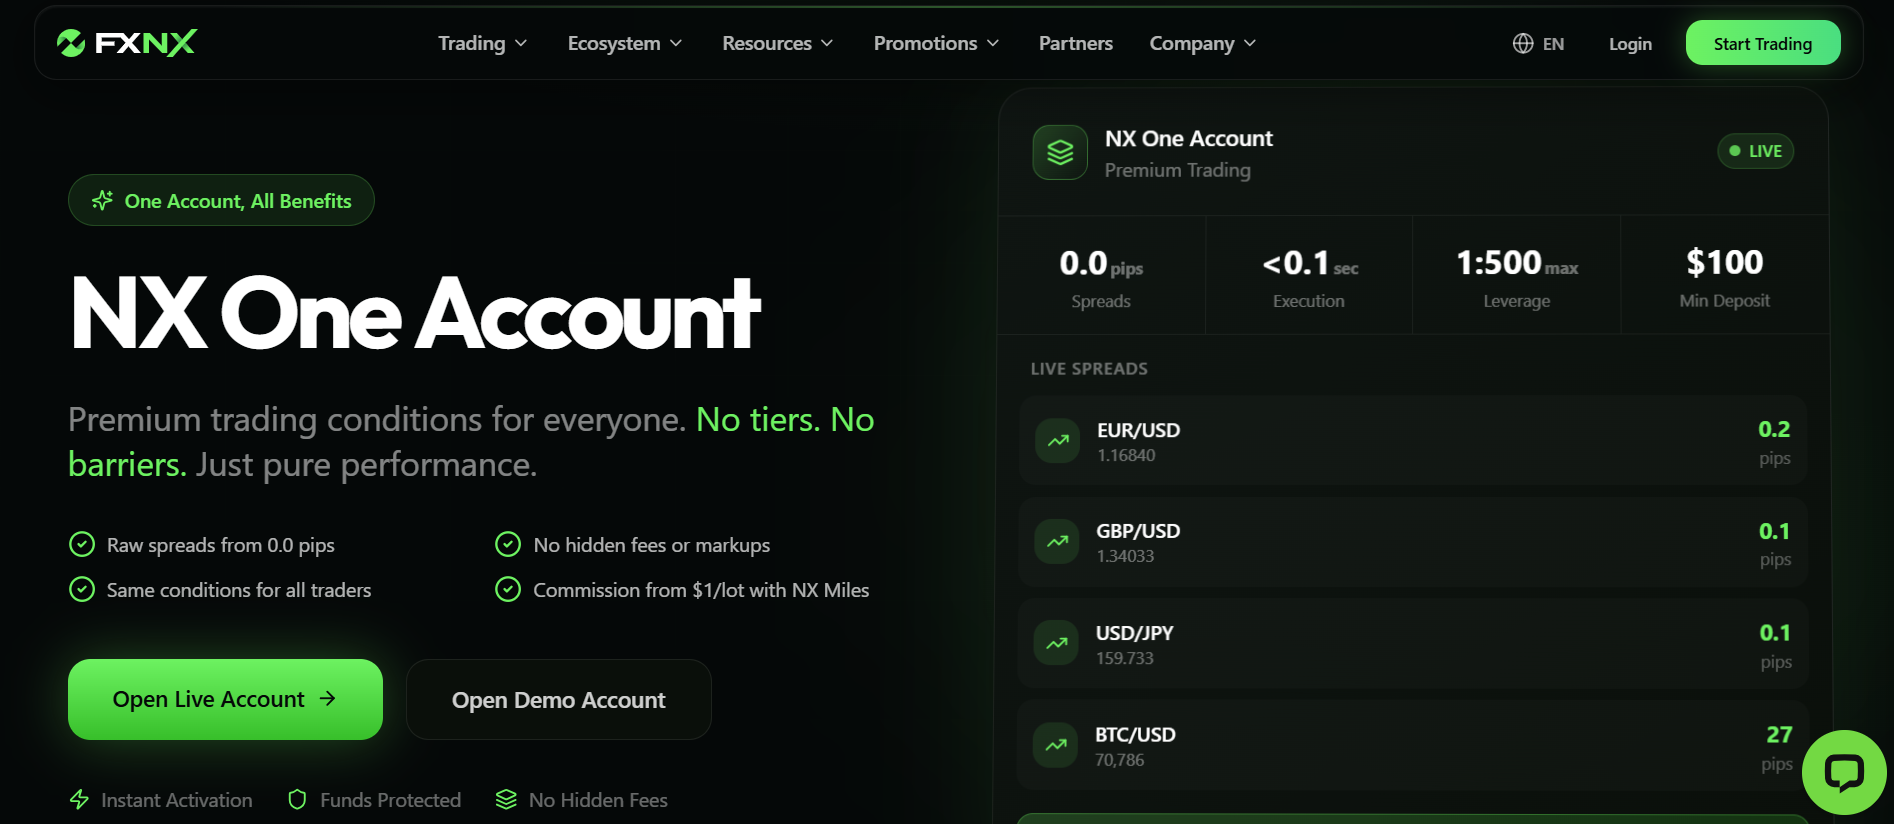Expand the Company dropdown menu
The width and height of the screenshot is (1894, 824).
click(x=1203, y=43)
